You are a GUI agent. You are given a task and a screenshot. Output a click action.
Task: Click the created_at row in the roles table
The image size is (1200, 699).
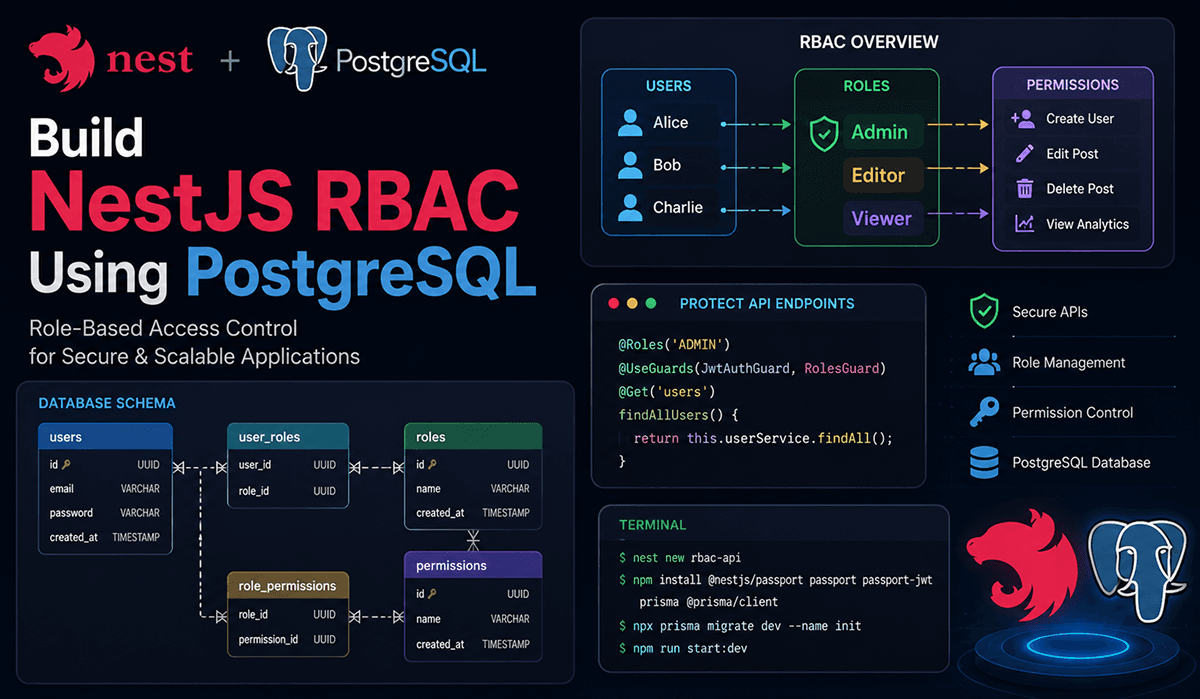click(x=473, y=513)
